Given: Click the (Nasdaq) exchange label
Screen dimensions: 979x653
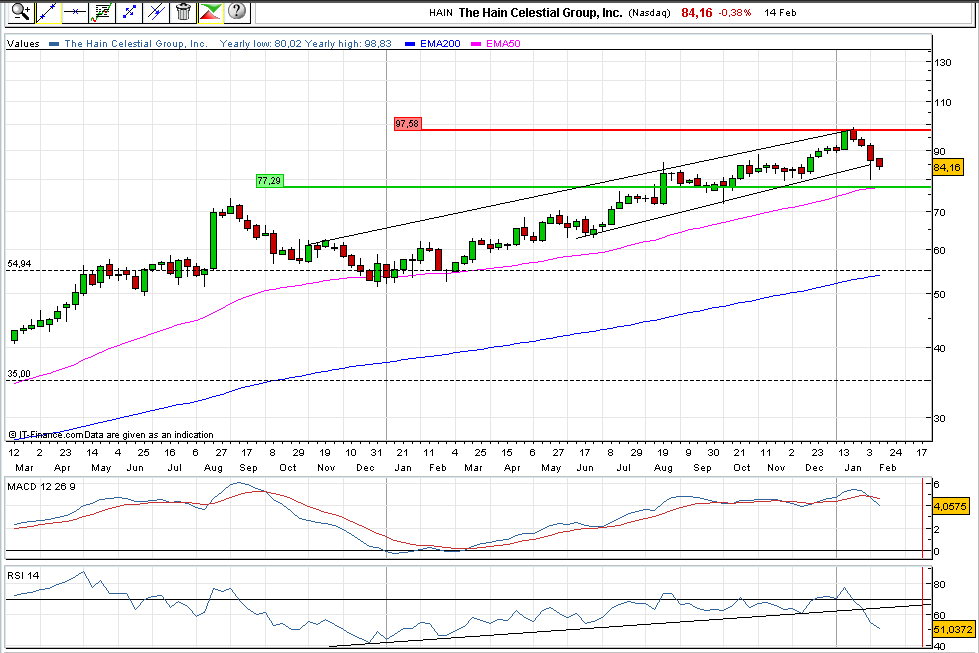Looking at the screenshot, I should [x=649, y=12].
